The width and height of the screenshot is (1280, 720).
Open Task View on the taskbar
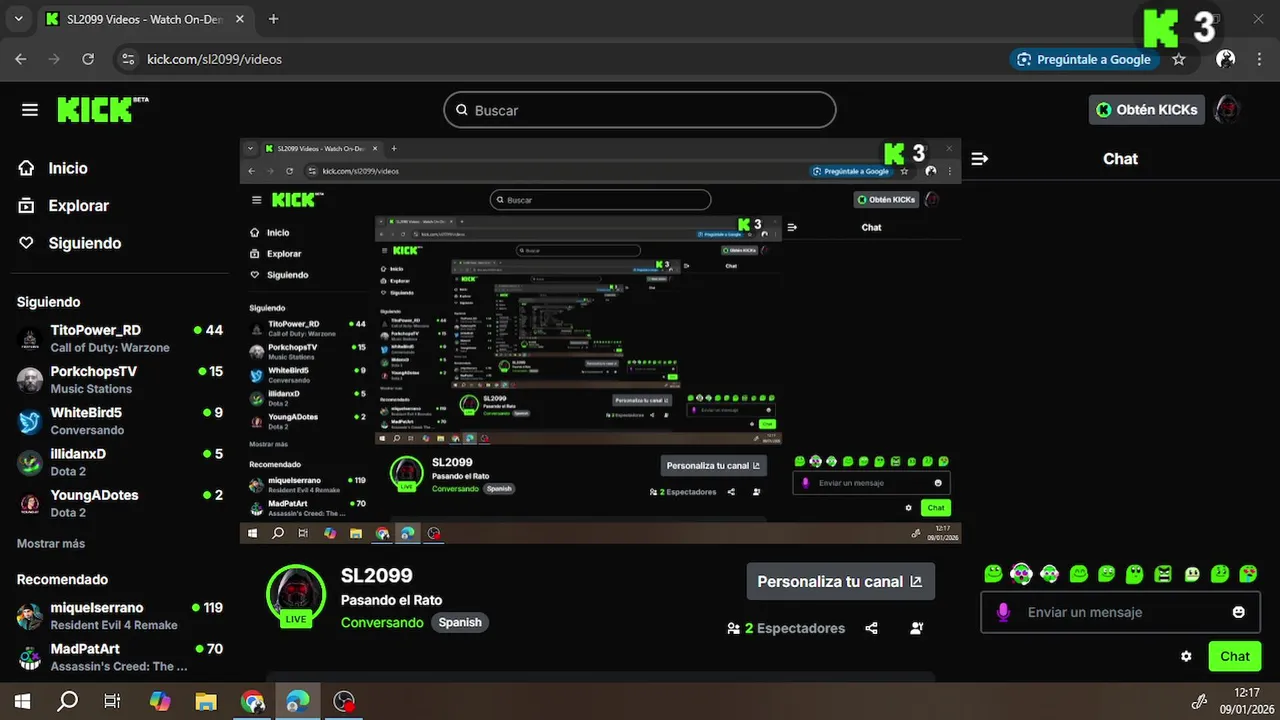tap(113, 702)
